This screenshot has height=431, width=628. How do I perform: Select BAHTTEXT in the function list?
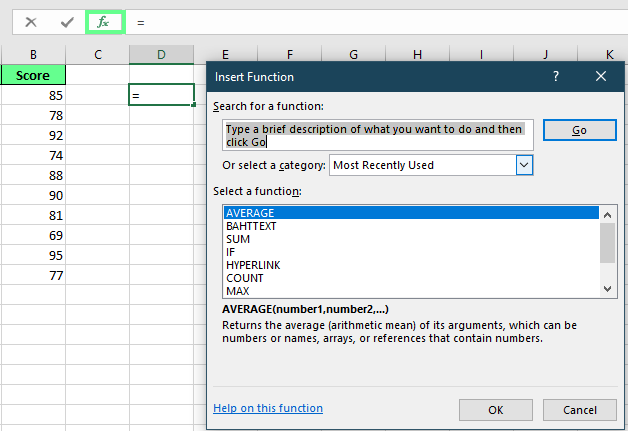click(x=254, y=226)
